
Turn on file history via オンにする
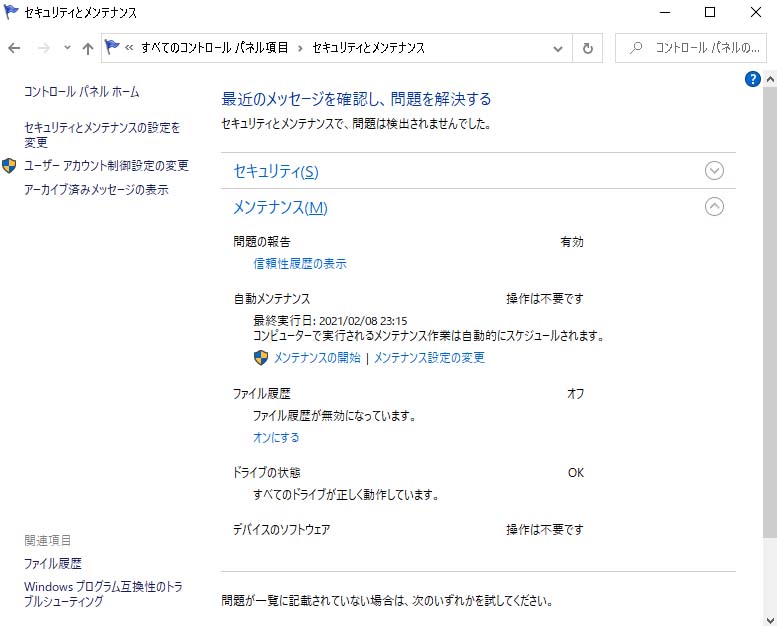(276, 438)
